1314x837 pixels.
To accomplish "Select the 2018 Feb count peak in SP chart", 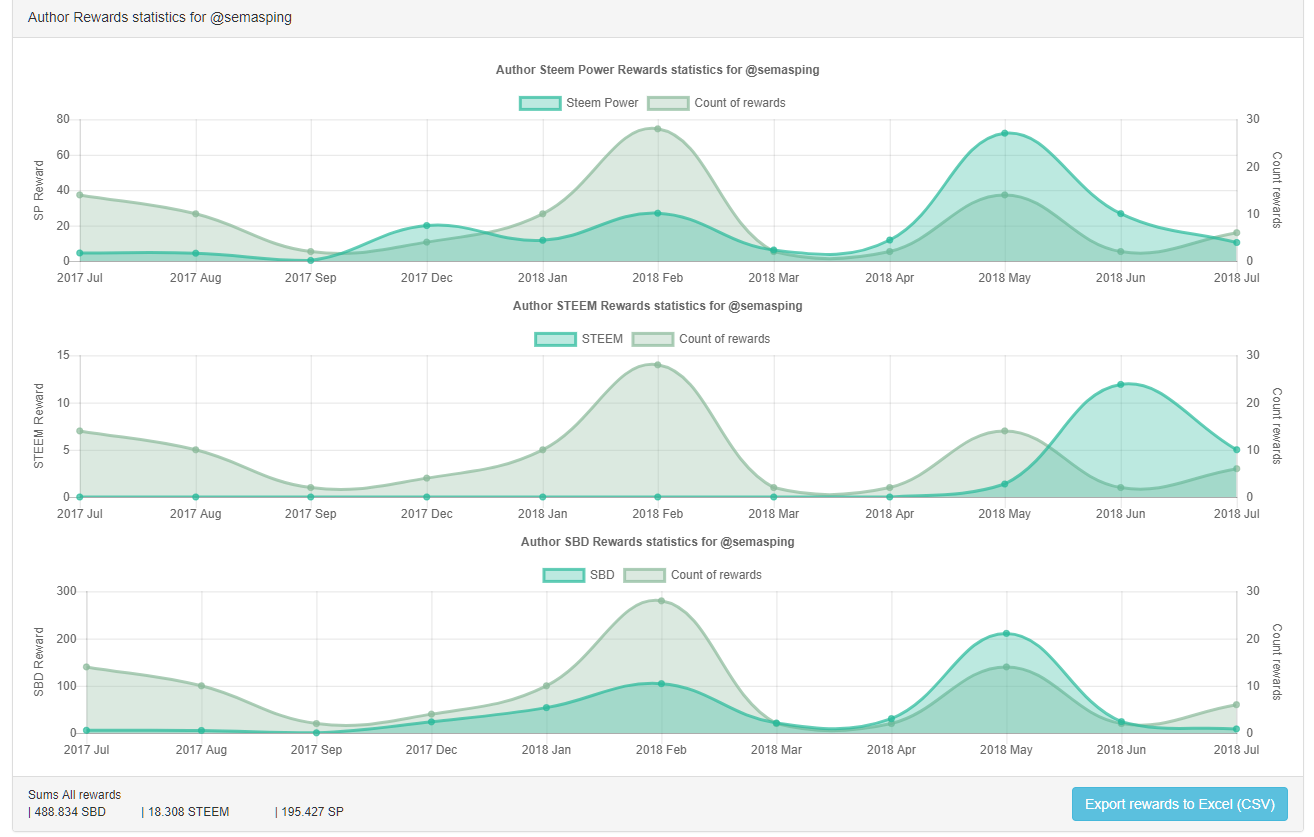I will click(x=658, y=128).
